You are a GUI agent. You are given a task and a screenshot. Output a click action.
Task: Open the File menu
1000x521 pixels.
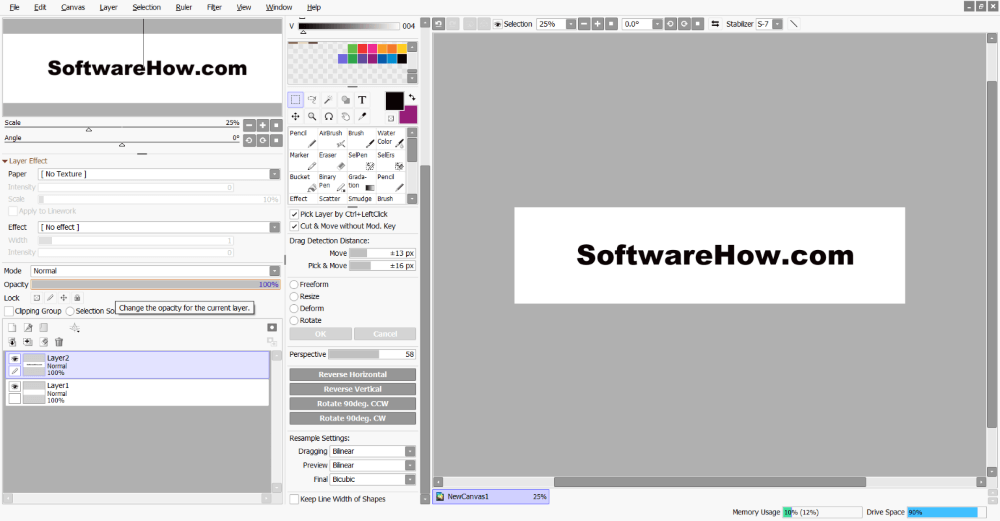[14, 7]
